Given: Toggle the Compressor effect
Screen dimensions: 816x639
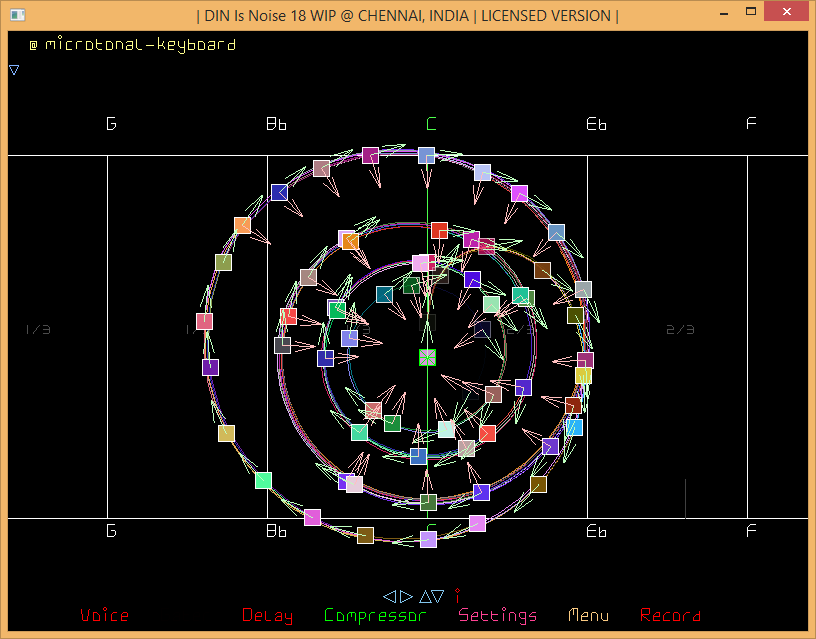Looking at the screenshot, I should tap(375, 616).
